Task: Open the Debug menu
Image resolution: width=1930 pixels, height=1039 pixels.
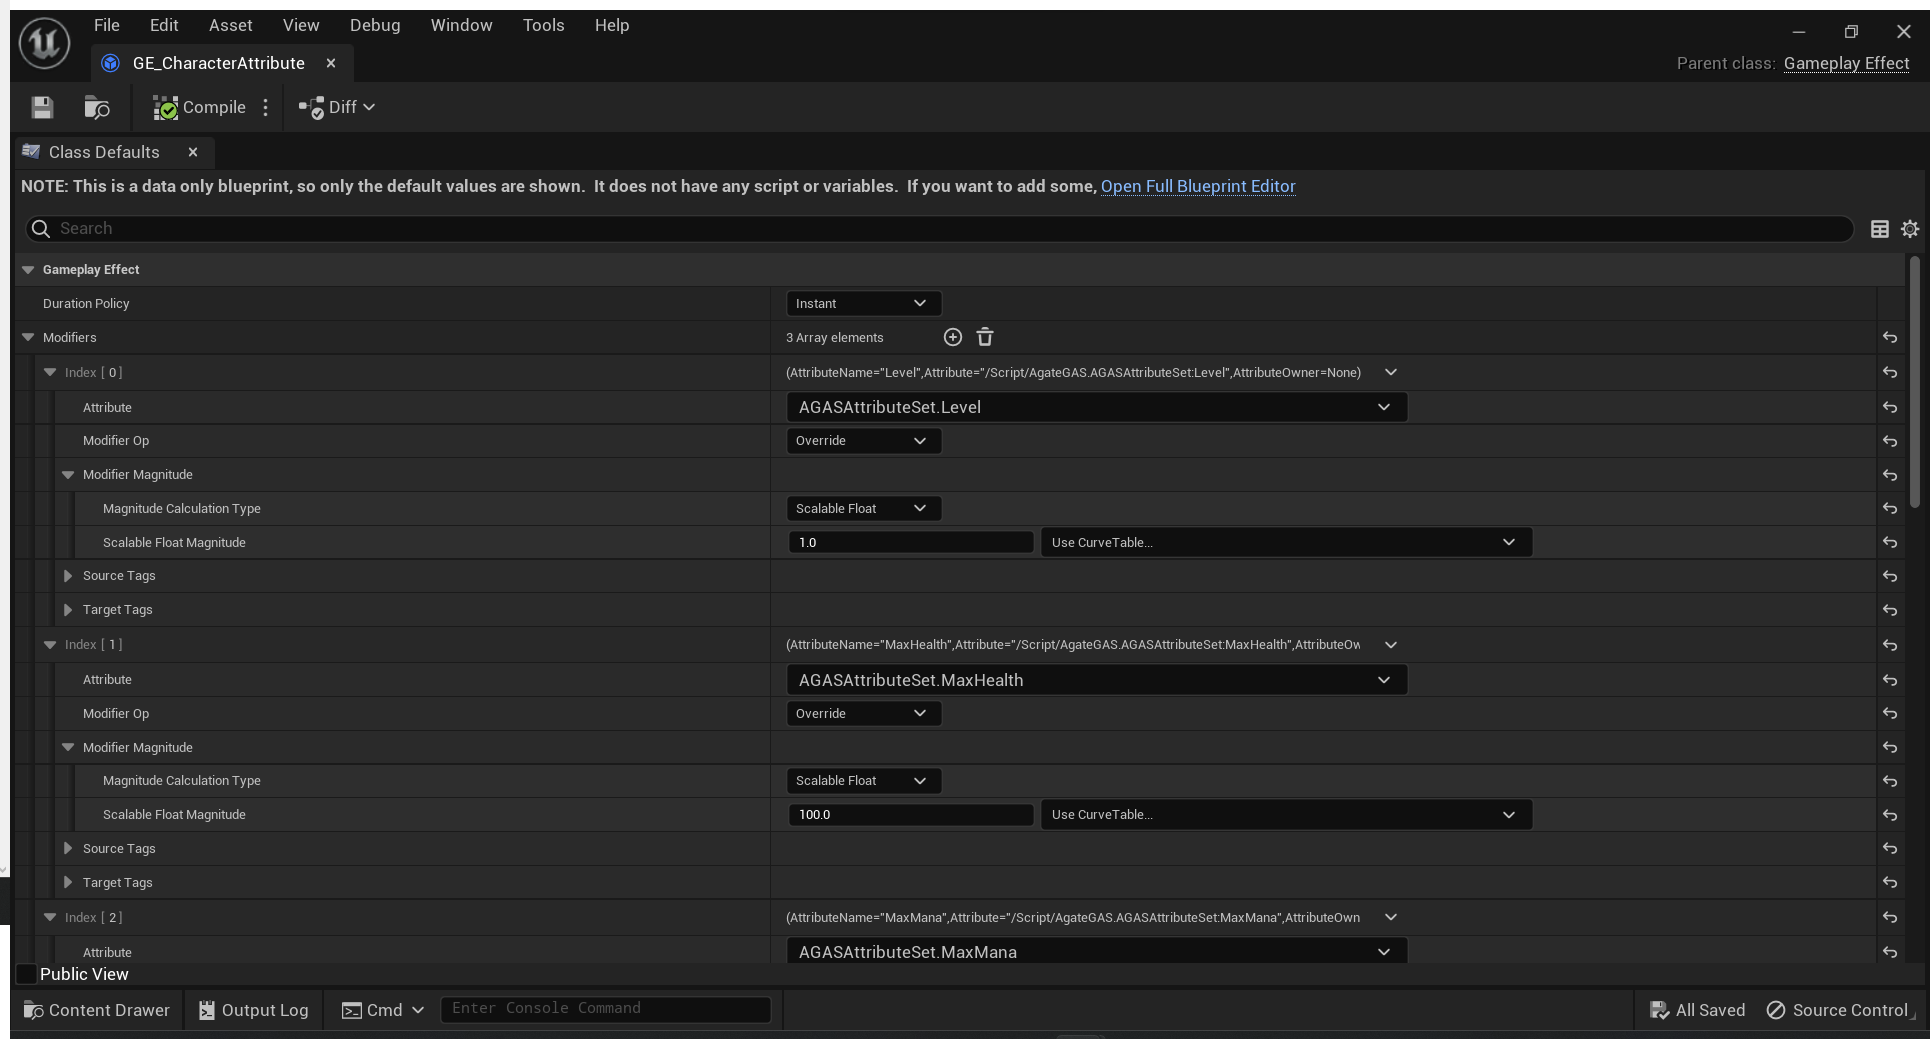Action: [375, 25]
